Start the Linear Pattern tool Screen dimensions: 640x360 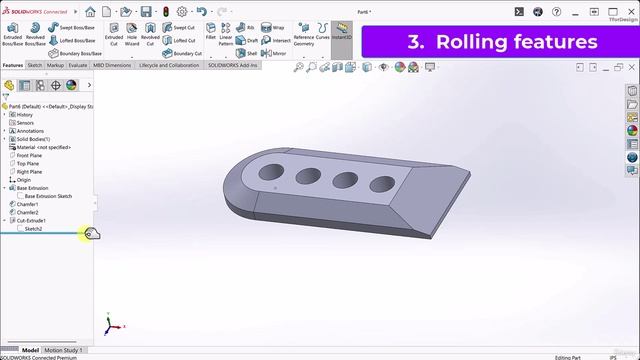(225, 34)
